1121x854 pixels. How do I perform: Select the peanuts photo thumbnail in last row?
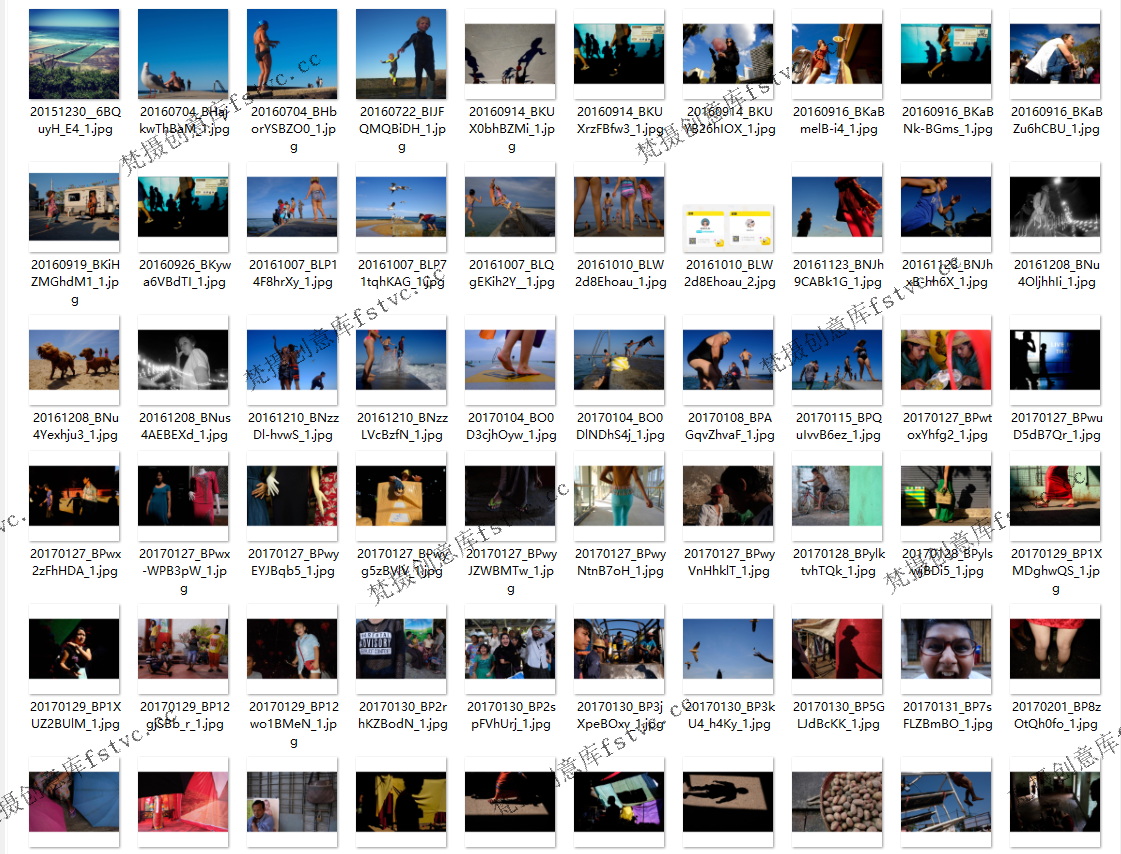837,801
